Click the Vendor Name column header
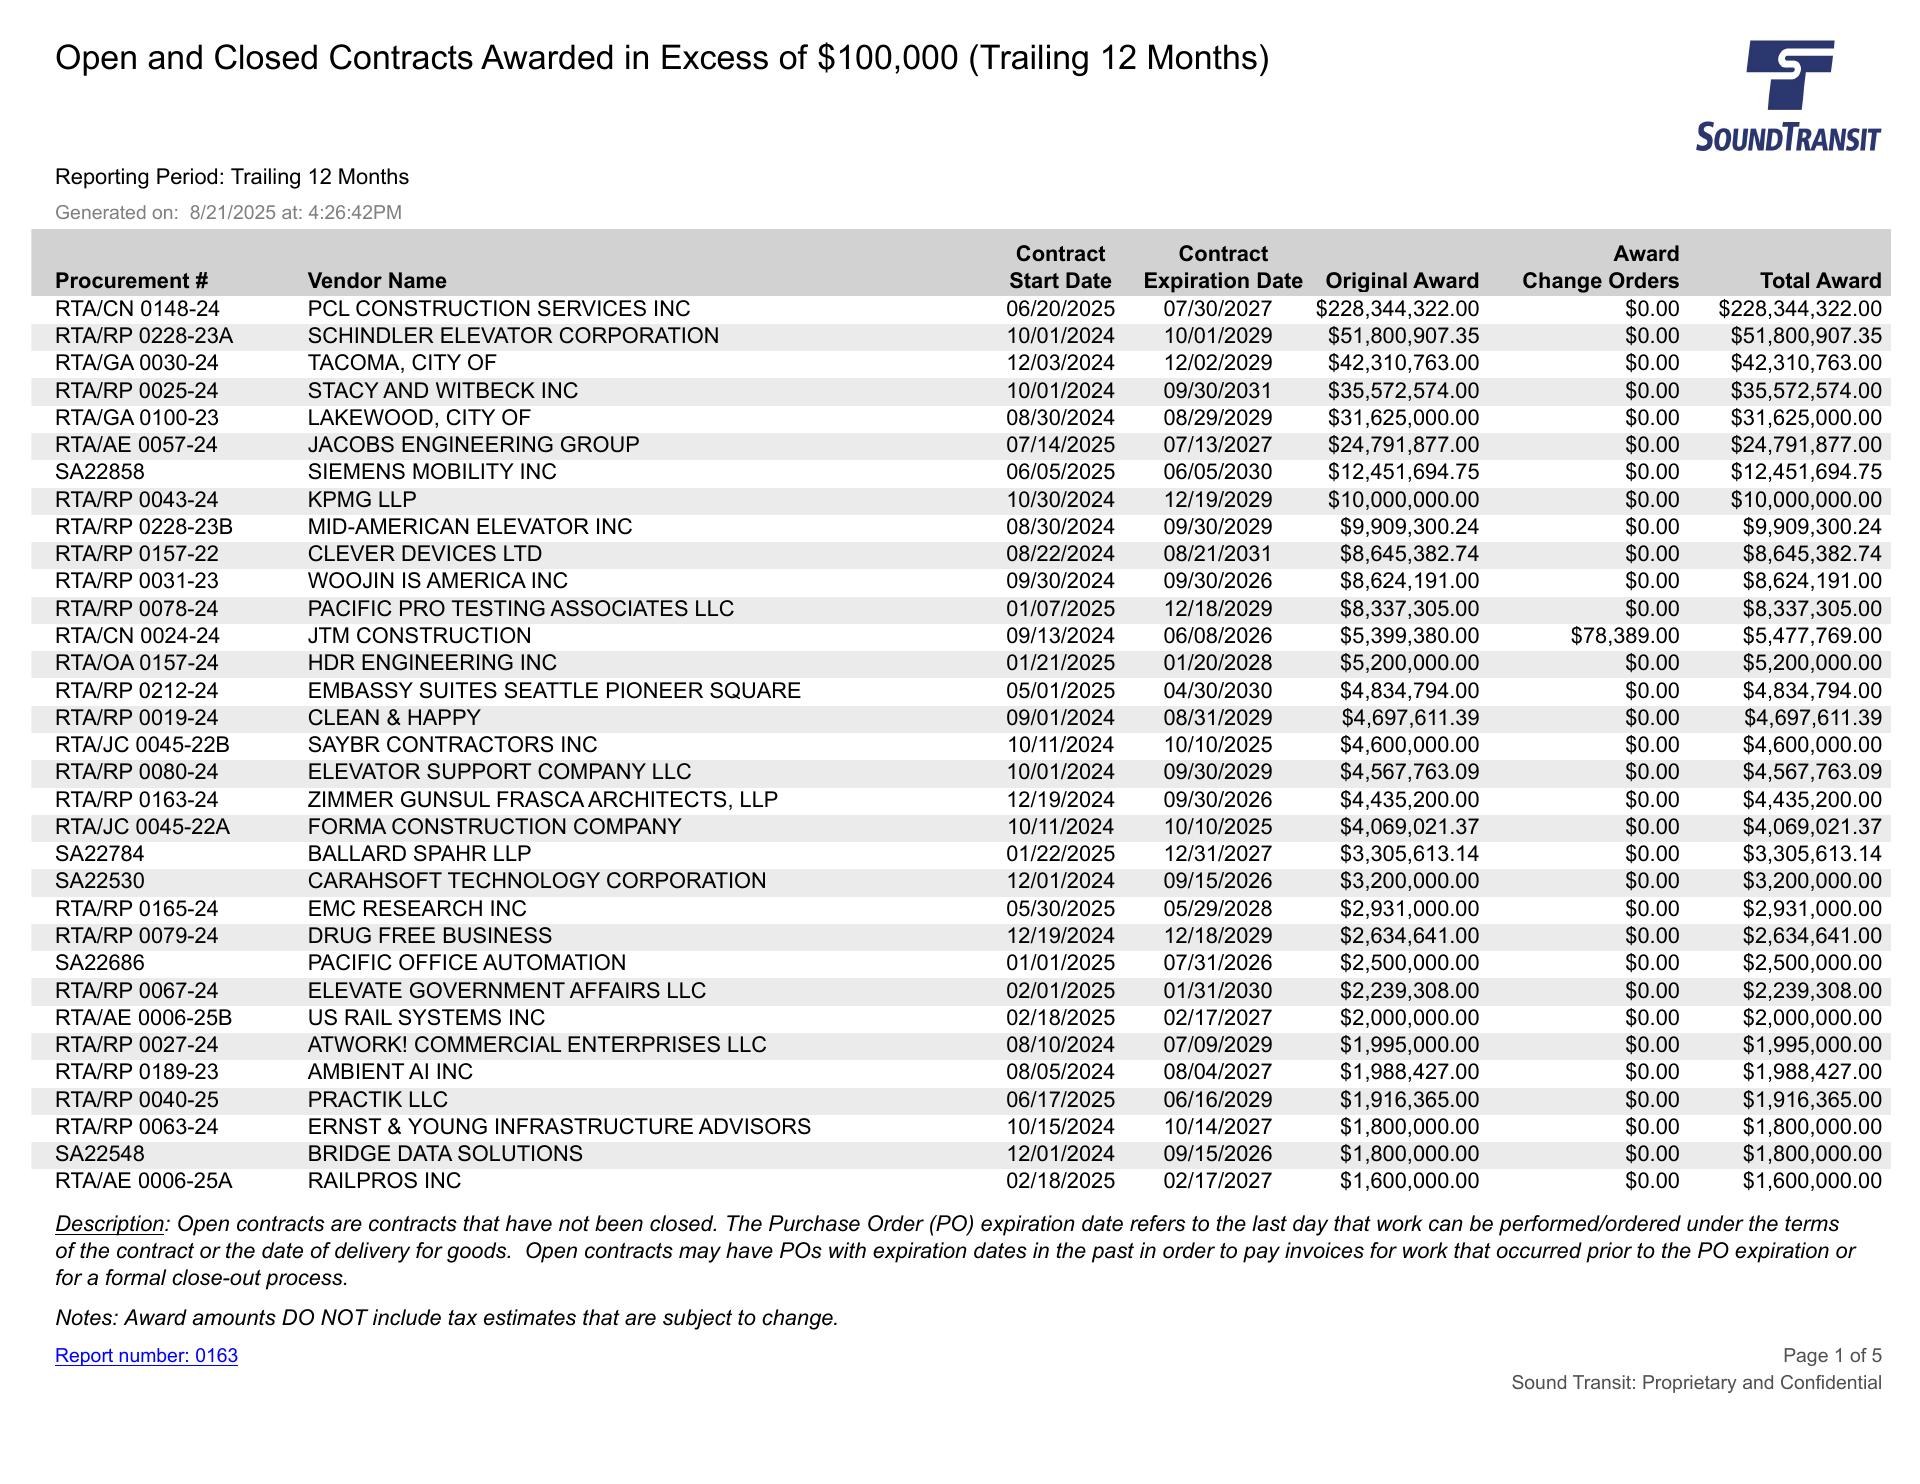This screenshot has height=1484, width=1920. pyautogui.click(x=377, y=281)
